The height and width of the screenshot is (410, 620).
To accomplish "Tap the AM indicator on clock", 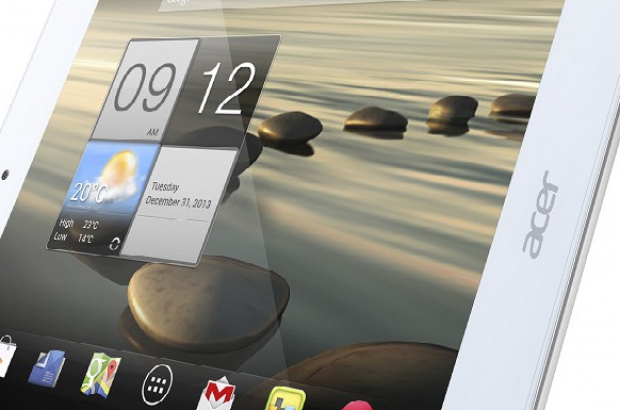I will point(153,131).
